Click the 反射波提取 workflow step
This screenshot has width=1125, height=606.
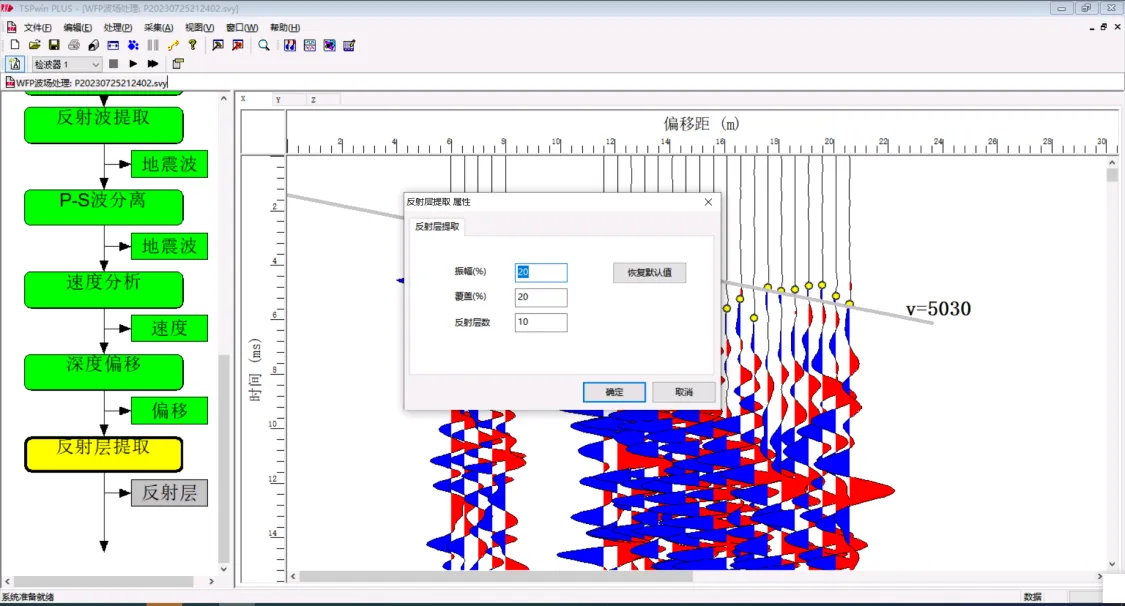coord(104,125)
